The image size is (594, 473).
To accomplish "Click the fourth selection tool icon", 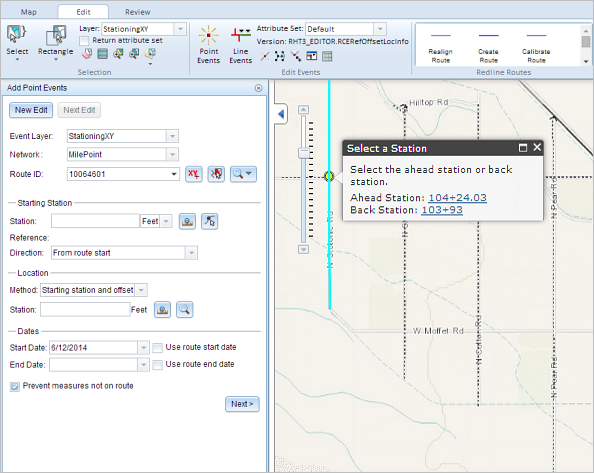I will [x=134, y=54].
